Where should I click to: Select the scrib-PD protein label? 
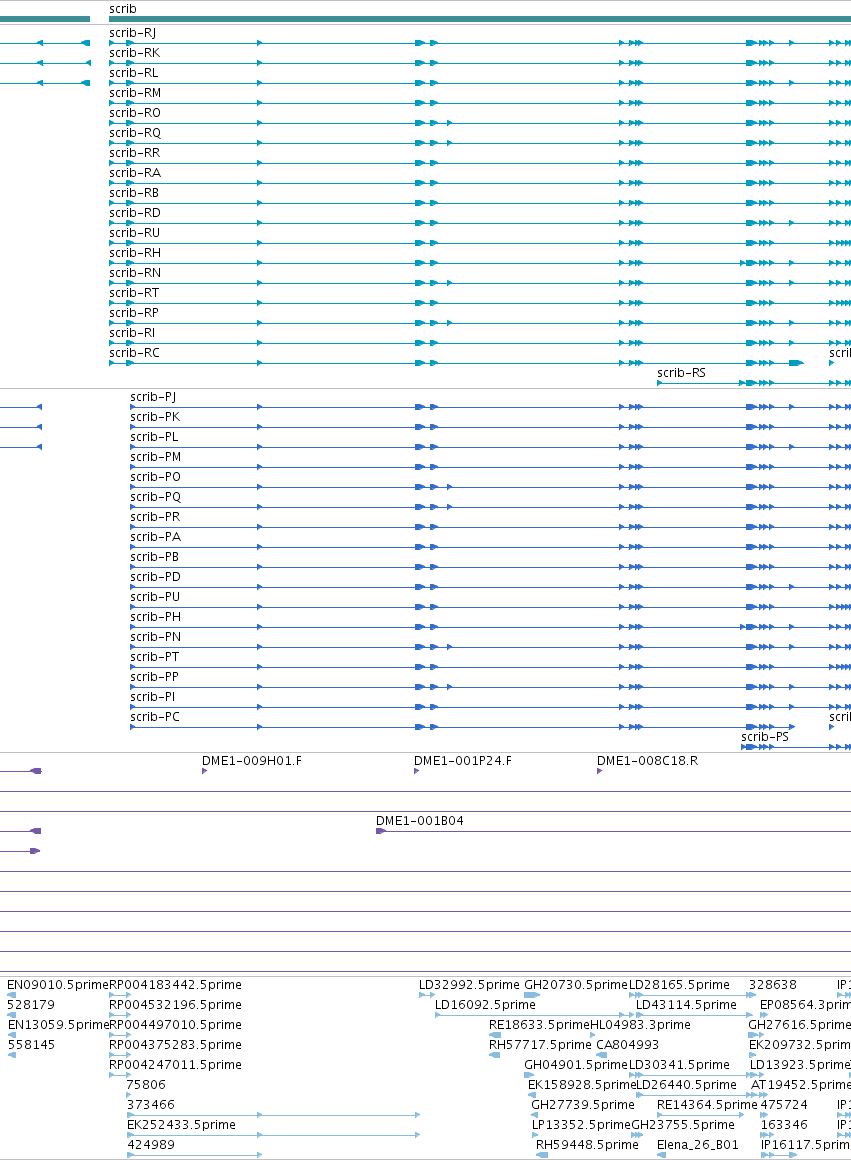coord(155,576)
